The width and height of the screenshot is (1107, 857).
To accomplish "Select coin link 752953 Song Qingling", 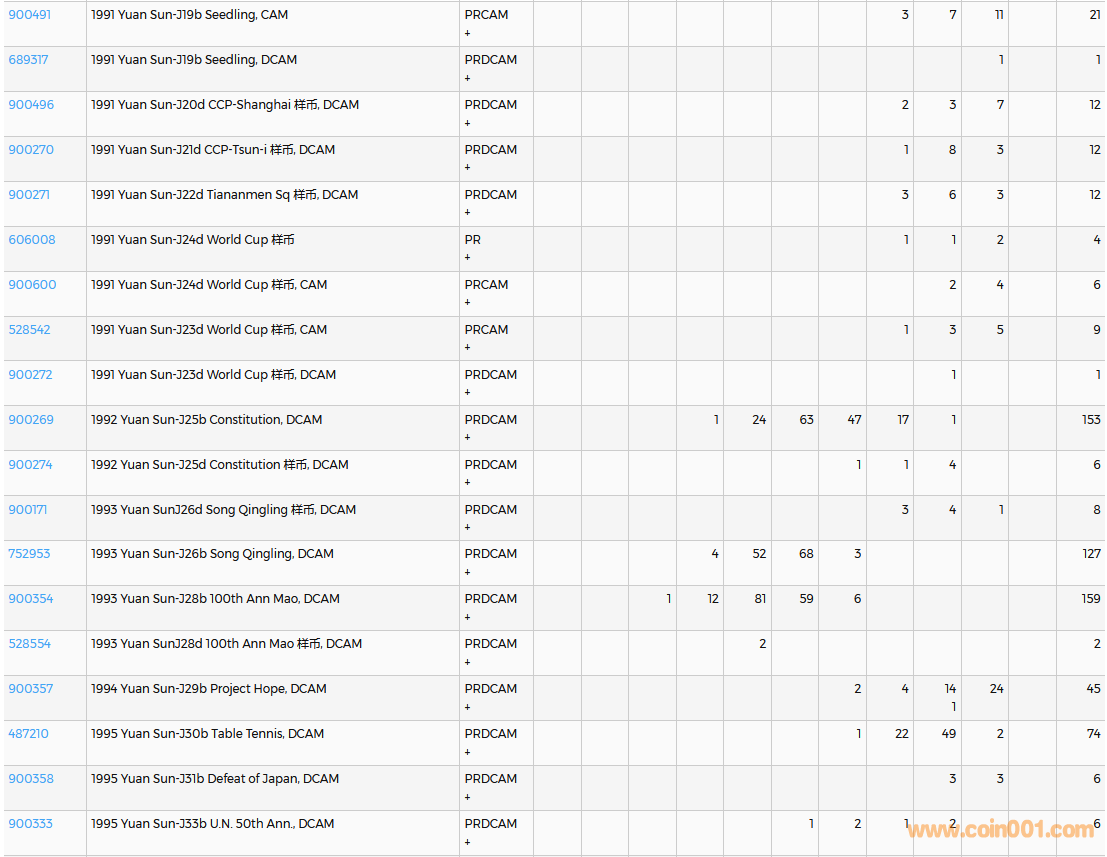I will [x=29, y=554].
